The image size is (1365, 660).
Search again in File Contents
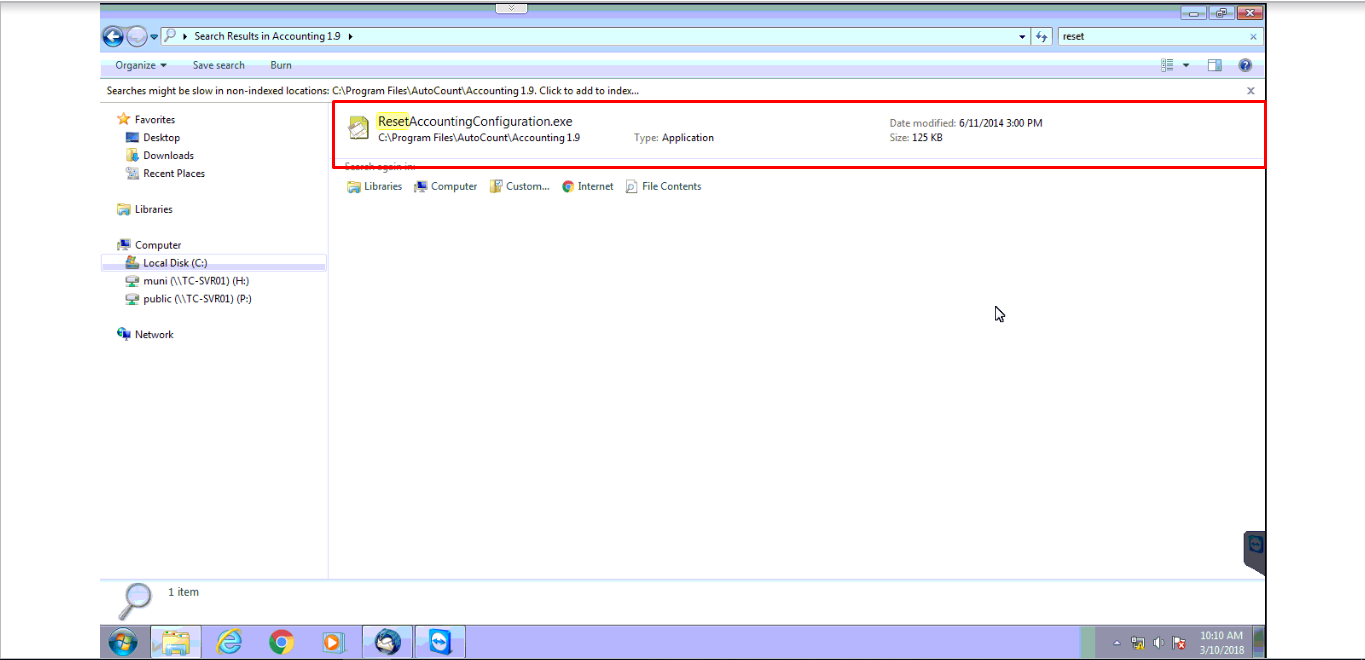664,187
